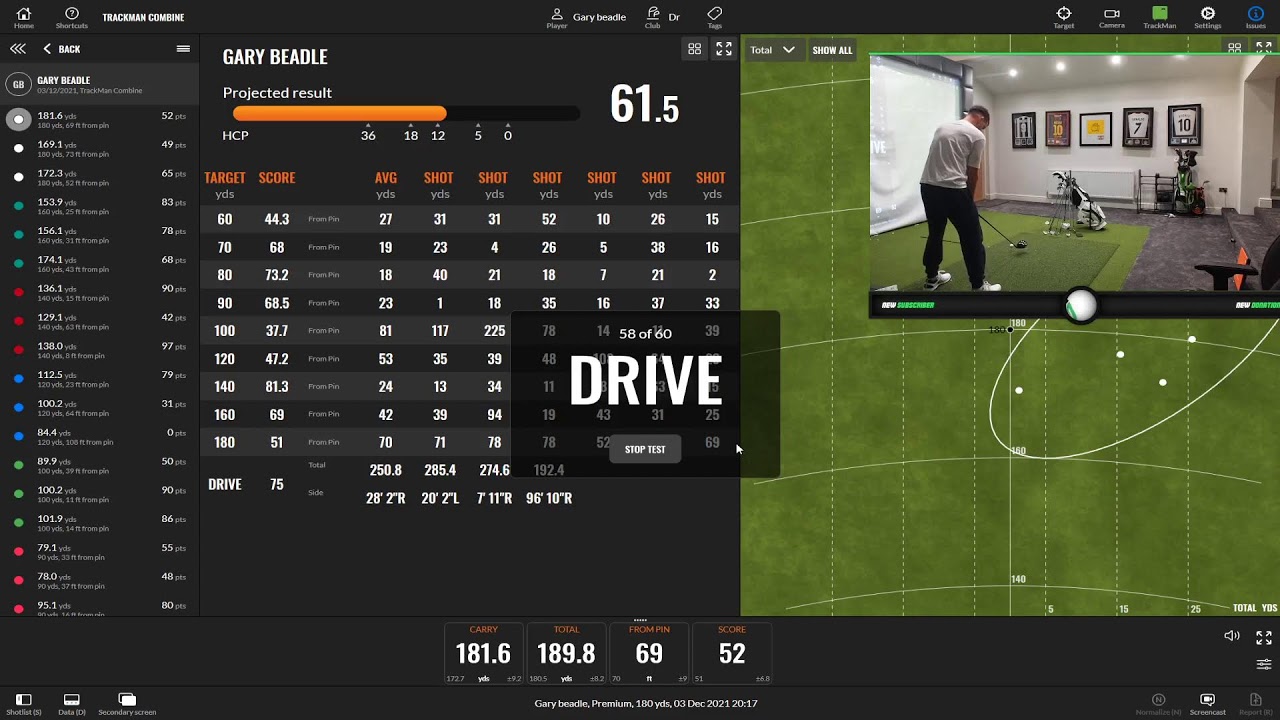Screen dimensions: 1280x720
Task: Select the 174.1 yds shot entry
Action: (x=100, y=264)
